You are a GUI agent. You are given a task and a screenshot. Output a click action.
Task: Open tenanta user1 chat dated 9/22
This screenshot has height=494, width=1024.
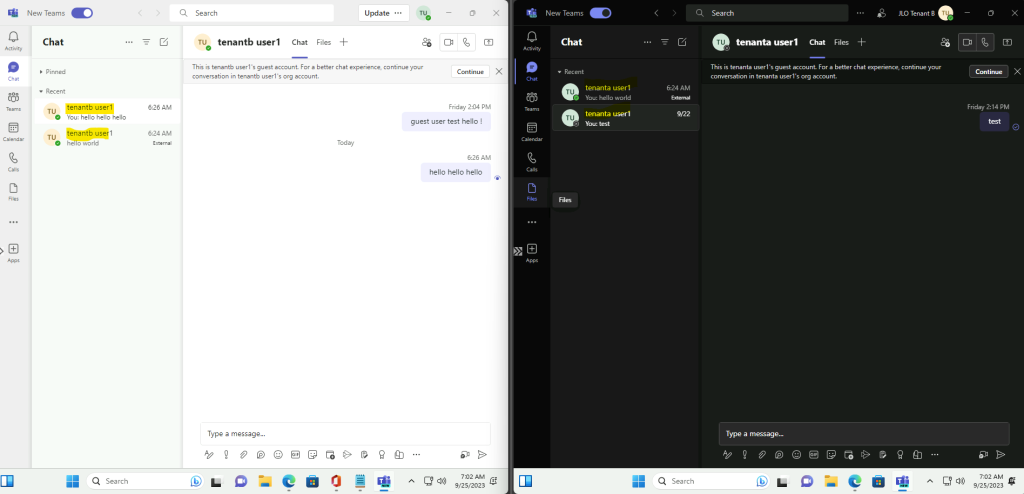[x=626, y=118]
